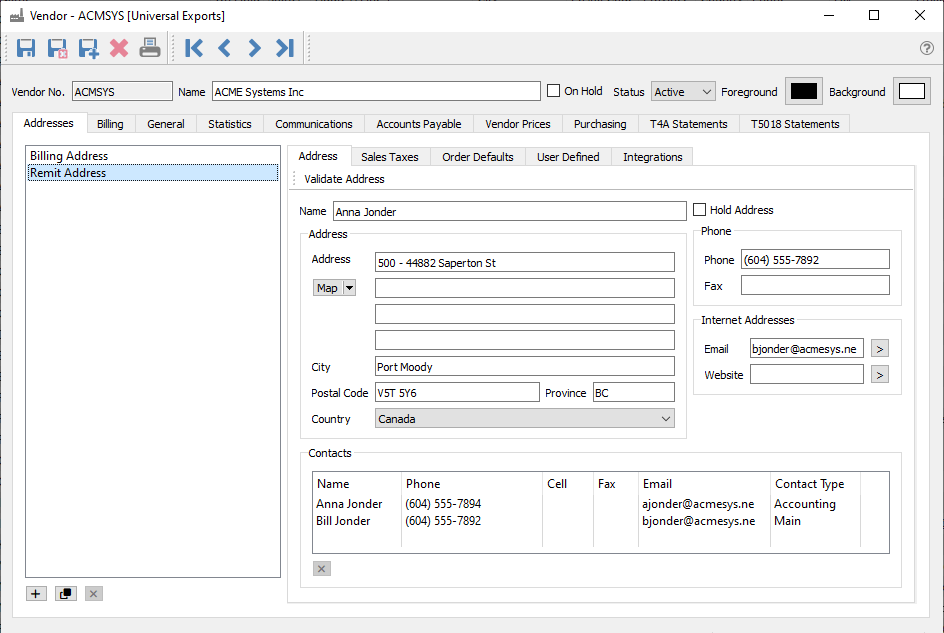The height and width of the screenshot is (633, 944).
Task: Add a new address with plus icon
Action: coord(36,593)
